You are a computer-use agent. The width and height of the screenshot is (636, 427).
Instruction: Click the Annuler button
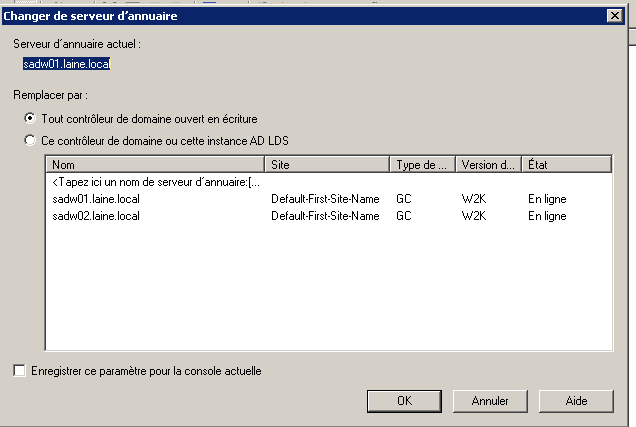(x=490, y=401)
